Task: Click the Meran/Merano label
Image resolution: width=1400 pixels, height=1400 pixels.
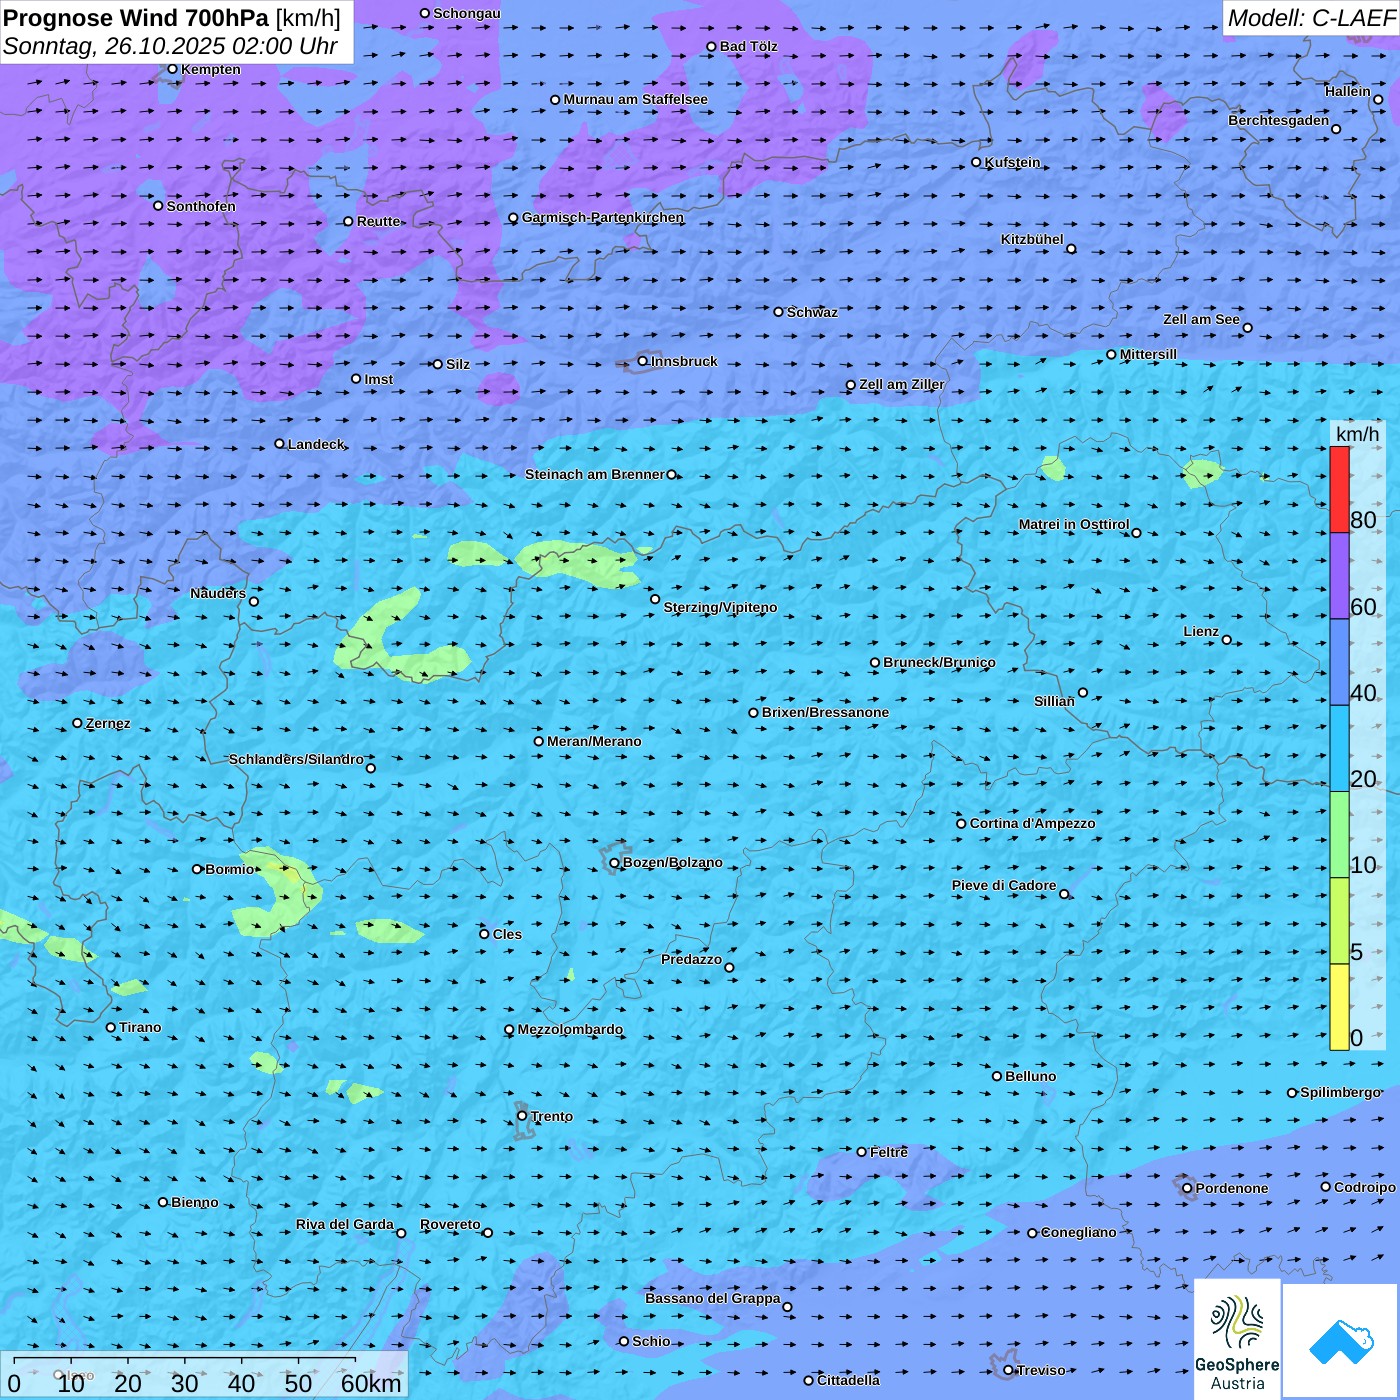Action: (594, 741)
